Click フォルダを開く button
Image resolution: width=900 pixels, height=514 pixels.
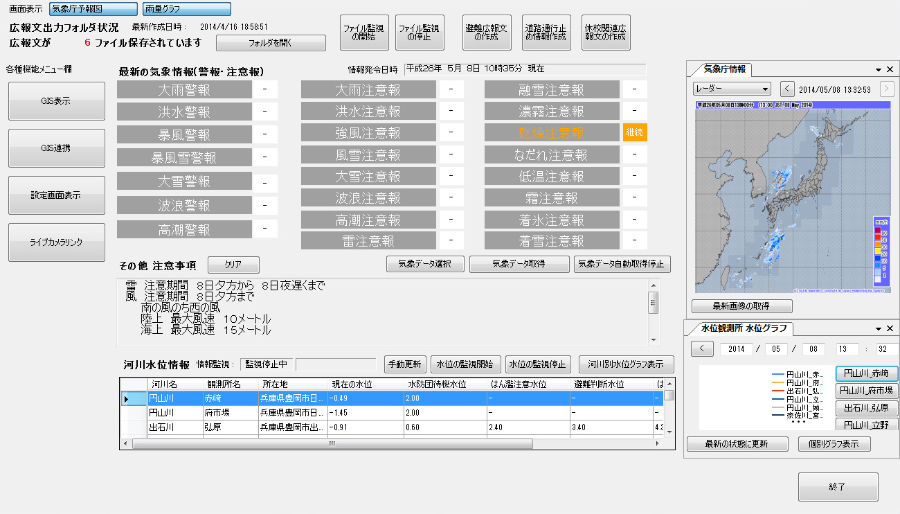270,43
